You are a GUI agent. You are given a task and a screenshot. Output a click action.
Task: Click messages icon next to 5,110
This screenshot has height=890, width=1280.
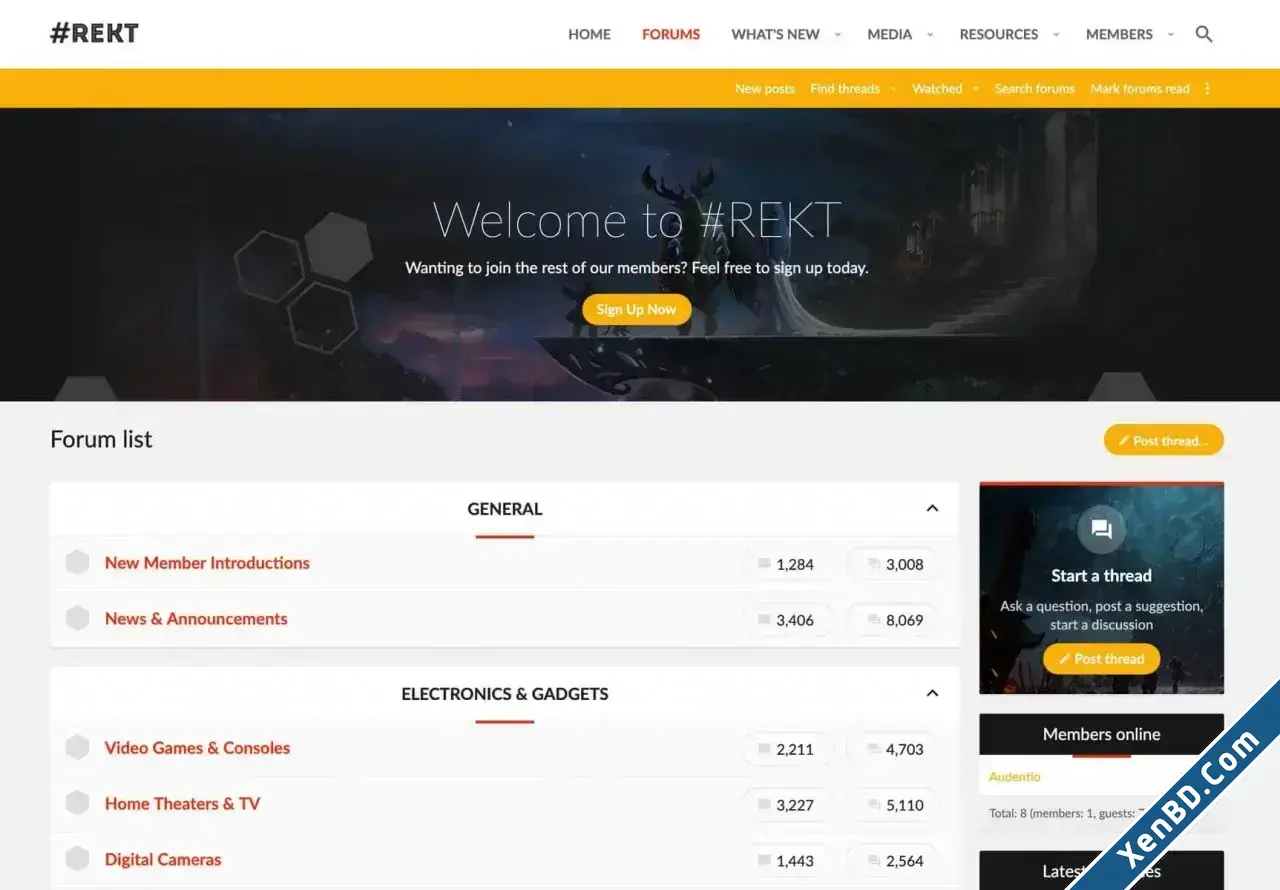point(874,806)
